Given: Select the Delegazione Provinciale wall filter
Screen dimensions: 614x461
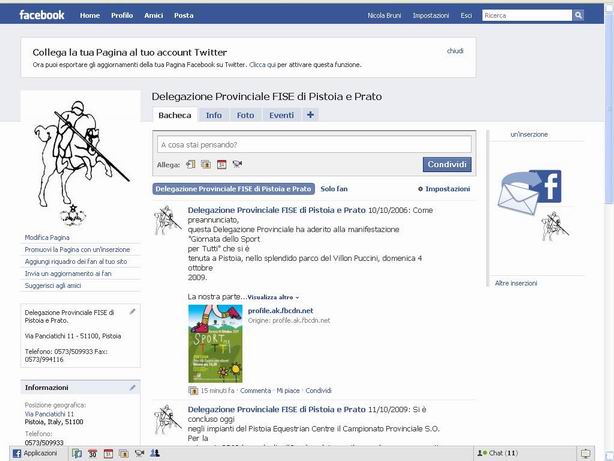Looking at the screenshot, I should point(233,189).
